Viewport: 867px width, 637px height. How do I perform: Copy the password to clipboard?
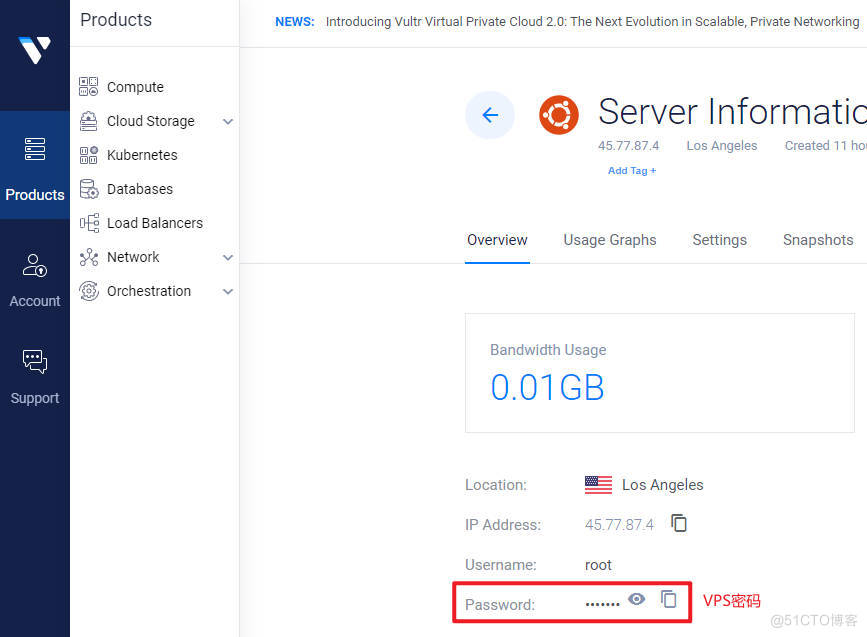click(x=669, y=599)
